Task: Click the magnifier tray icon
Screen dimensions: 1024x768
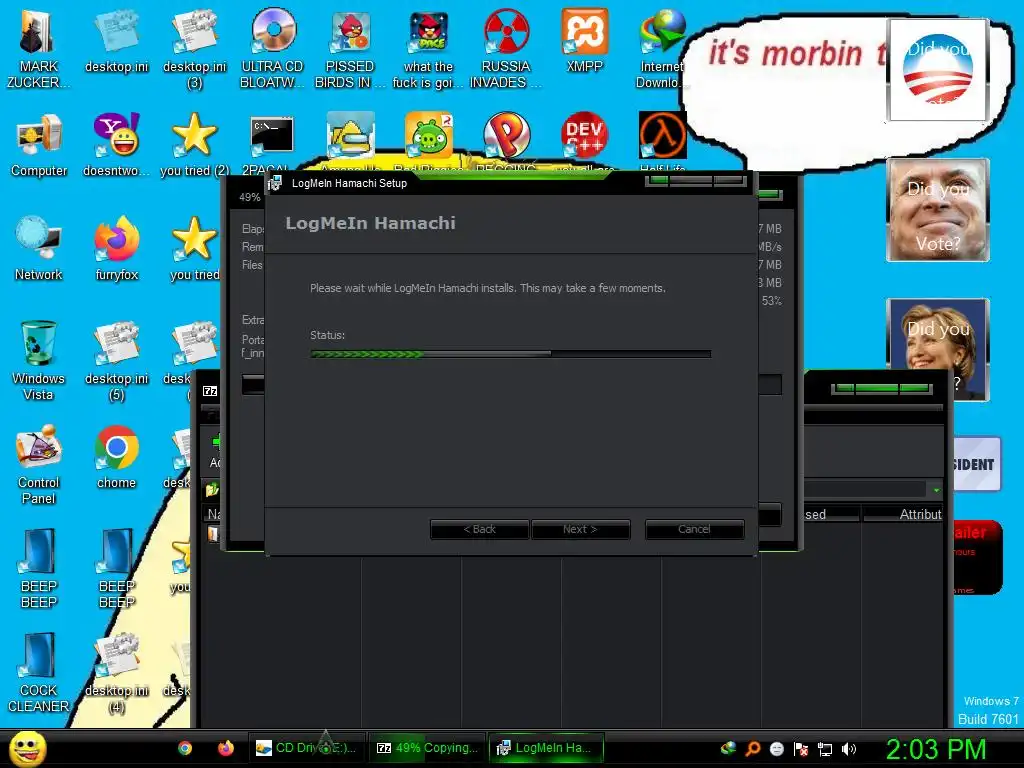Action: tap(753, 749)
